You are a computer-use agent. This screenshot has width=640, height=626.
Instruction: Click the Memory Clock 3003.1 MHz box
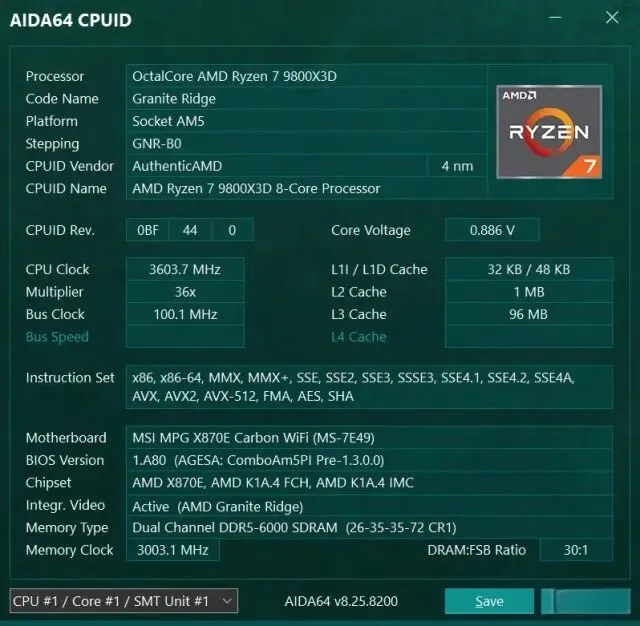[x=173, y=550]
